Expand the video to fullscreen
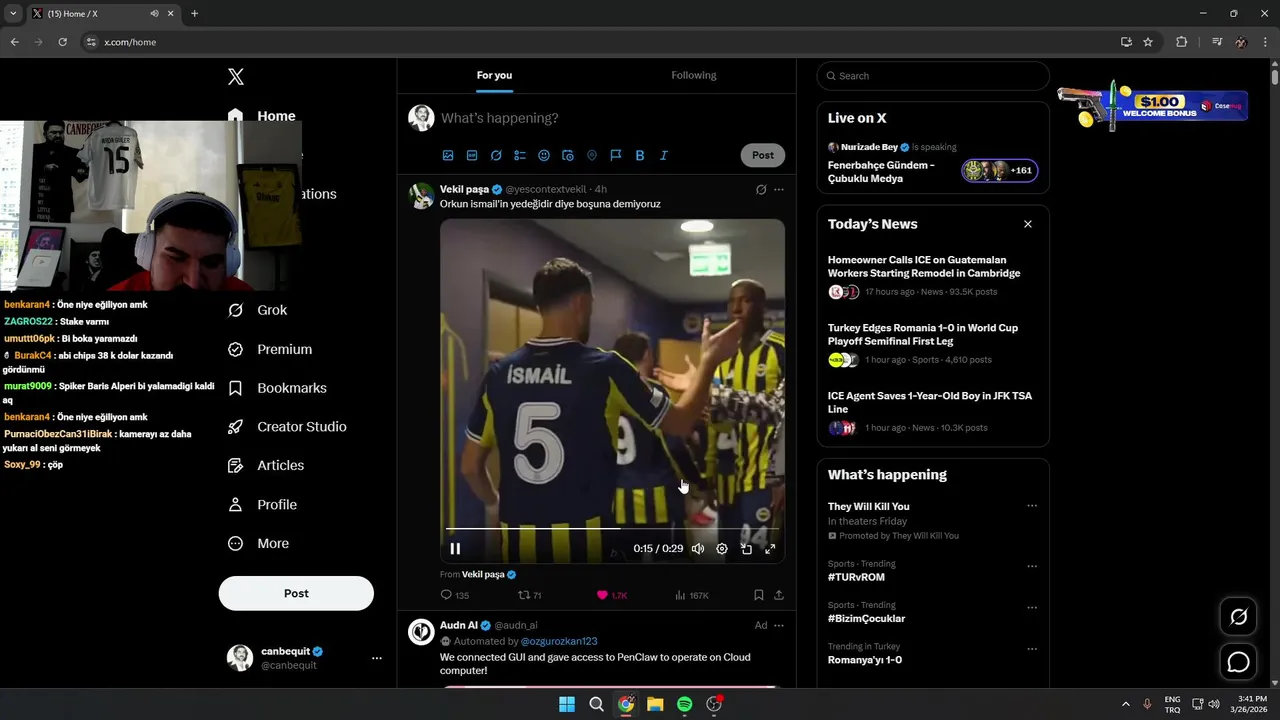Viewport: 1280px width, 720px height. pos(770,548)
